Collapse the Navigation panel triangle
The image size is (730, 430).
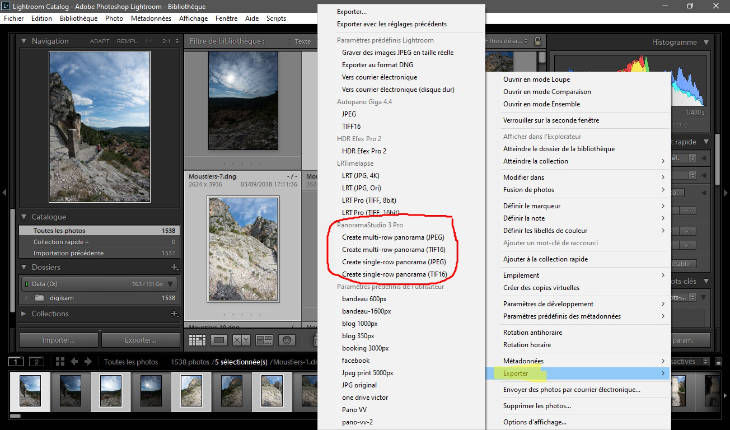click(x=24, y=41)
